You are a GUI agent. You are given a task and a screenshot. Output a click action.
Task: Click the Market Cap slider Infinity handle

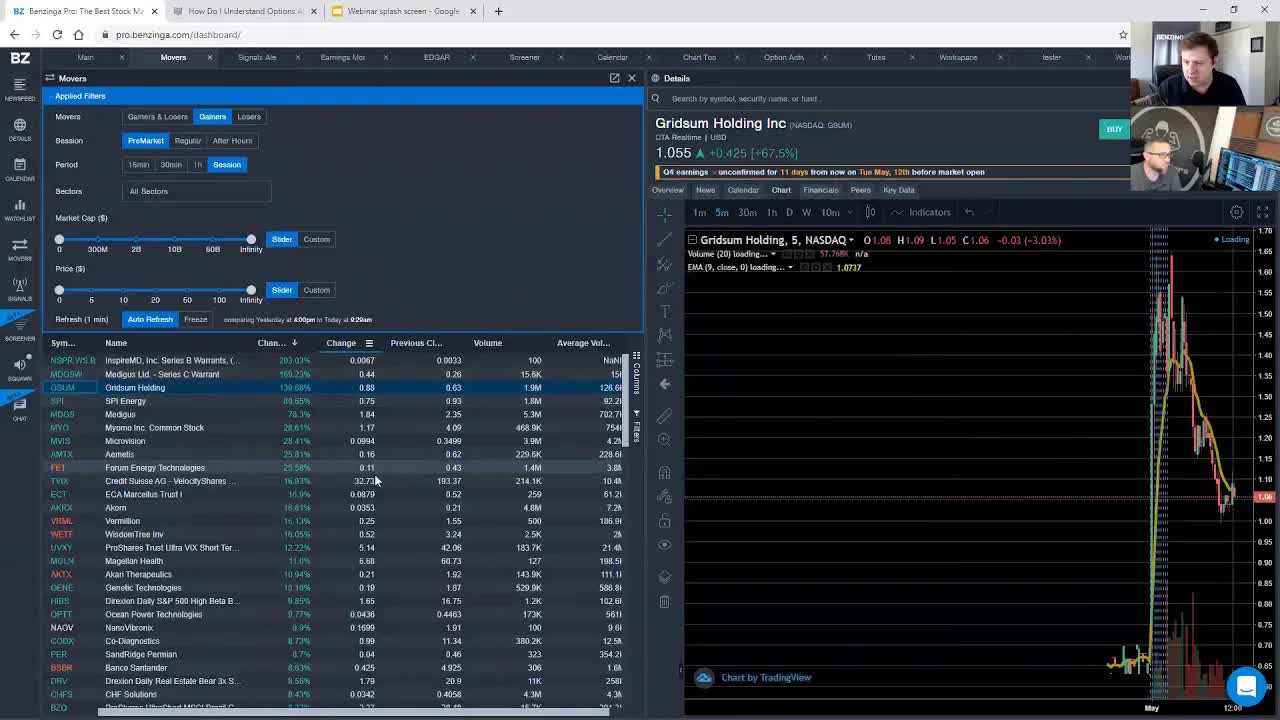tap(251, 239)
